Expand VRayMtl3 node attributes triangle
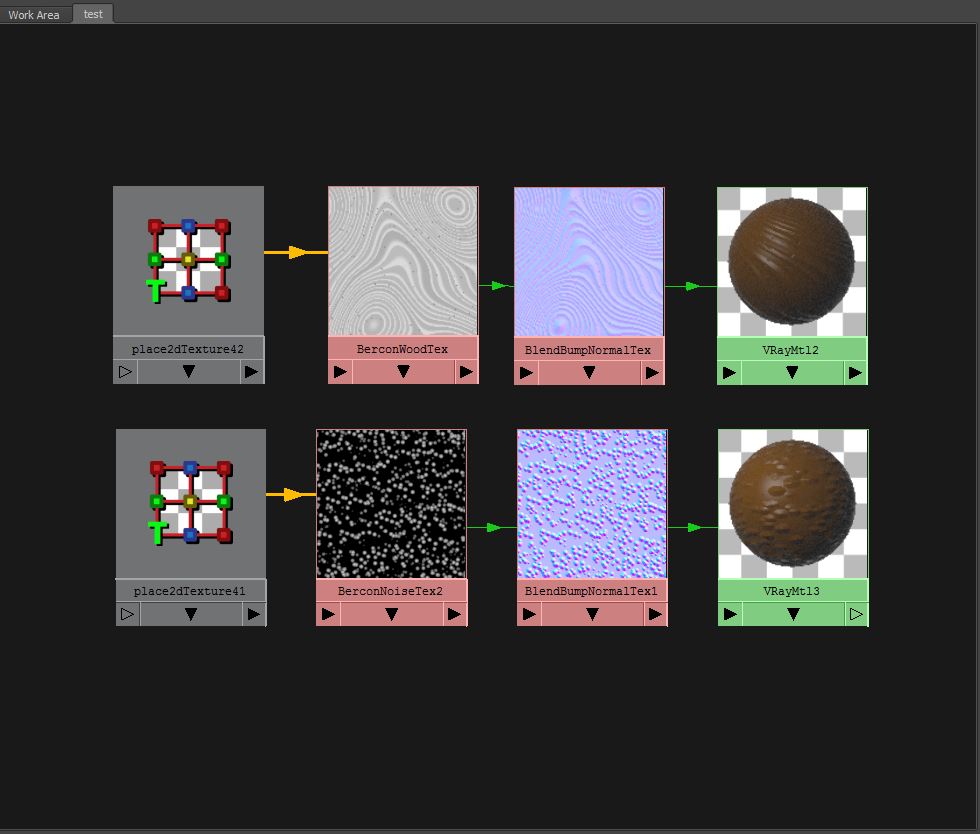The image size is (980, 834). (794, 614)
